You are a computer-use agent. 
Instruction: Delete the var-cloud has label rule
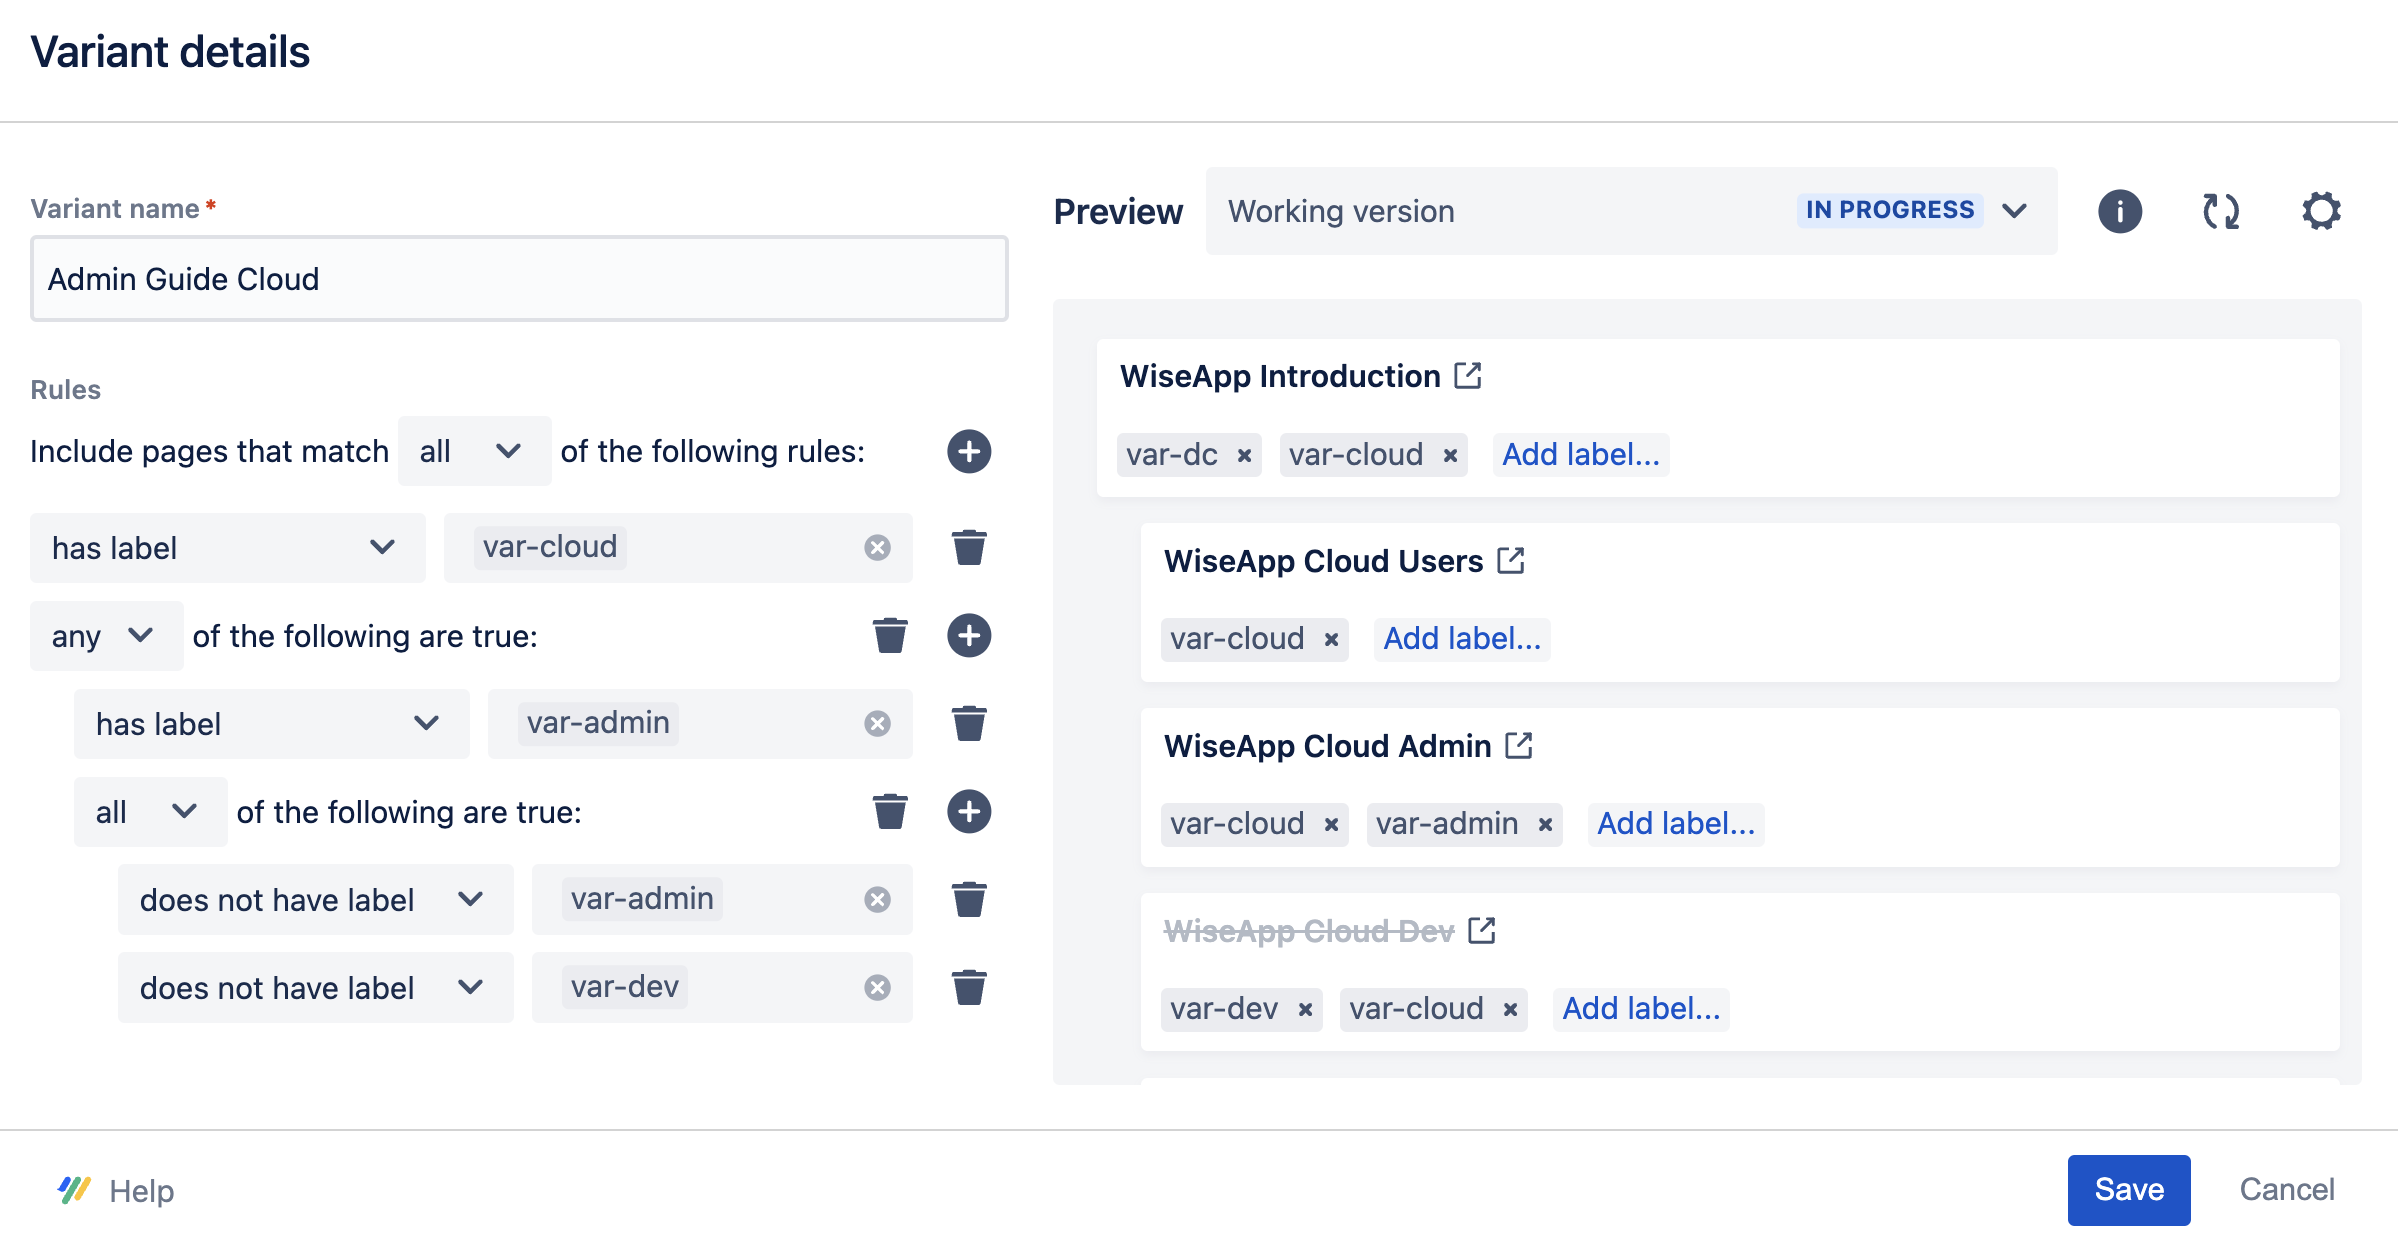968,548
